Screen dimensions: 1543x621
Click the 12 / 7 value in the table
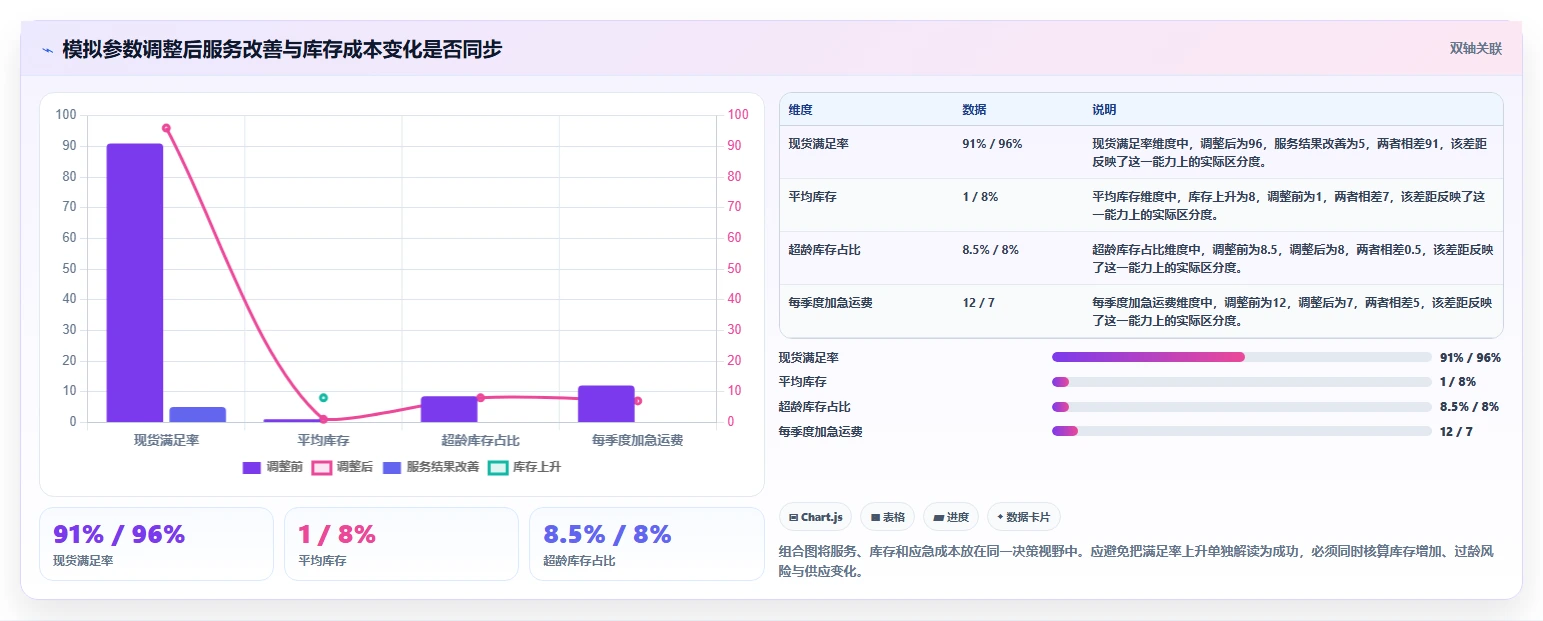point(978,303)
